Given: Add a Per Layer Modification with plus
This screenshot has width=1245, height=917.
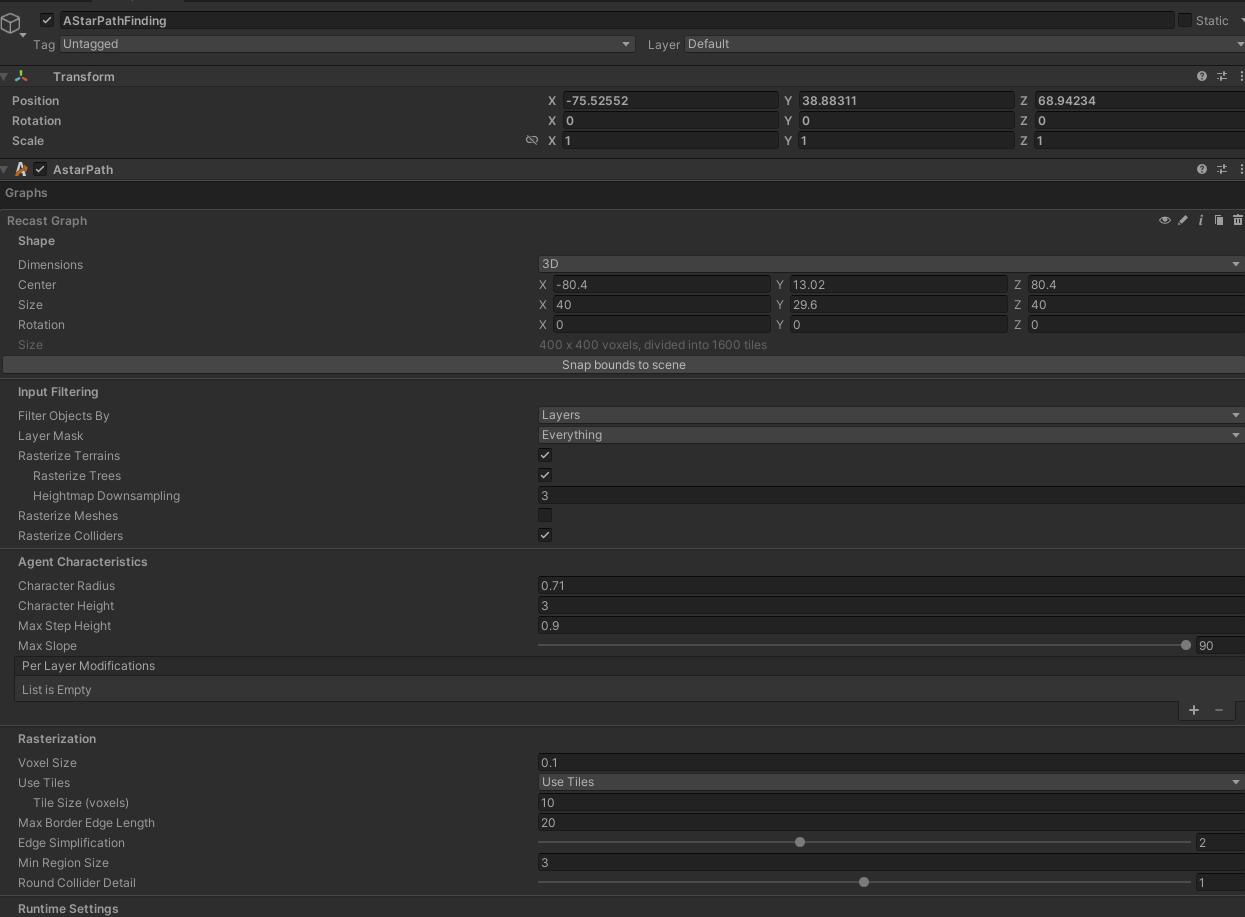Looking at the screenshot, I should tap(1194, 710).
